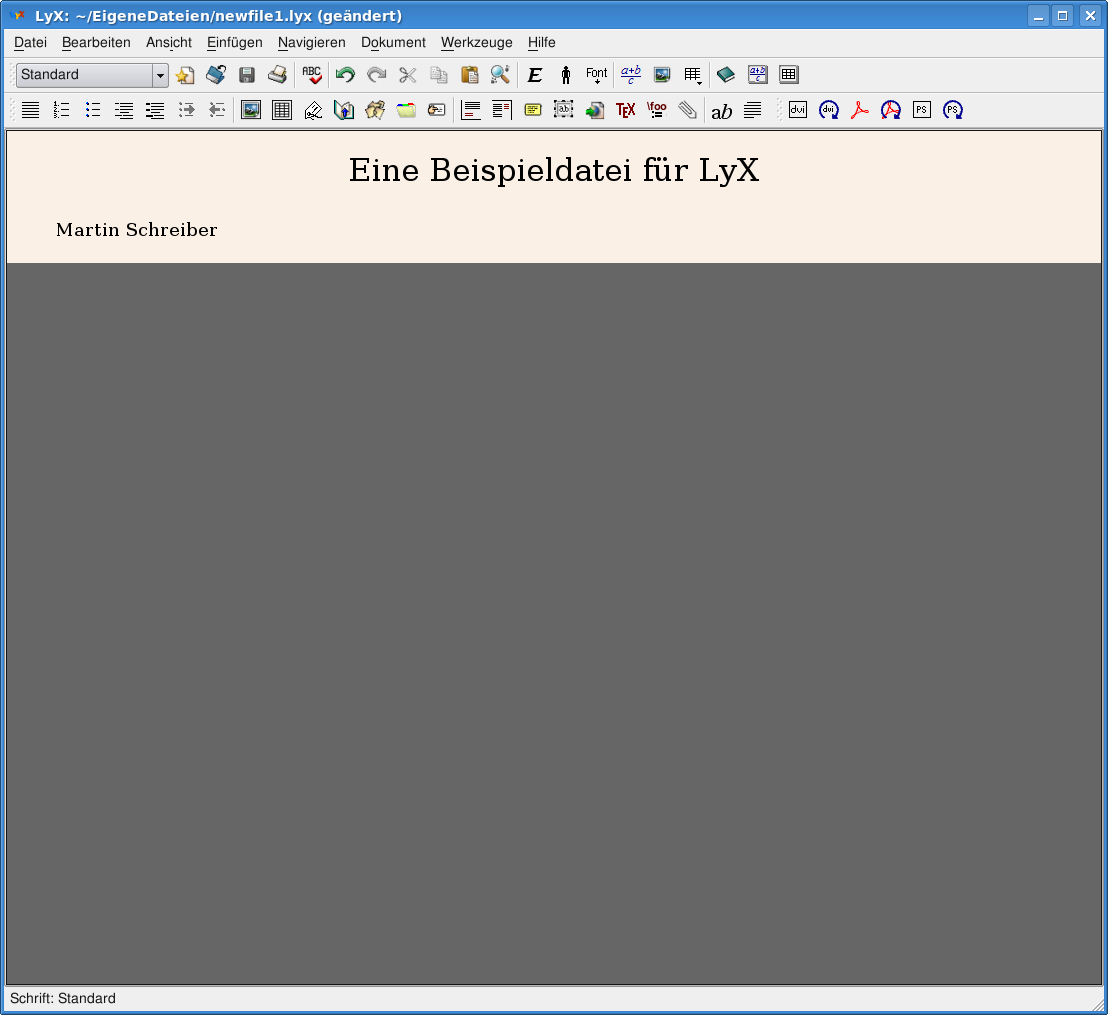This screenshot has width=1108, height=1015.
Task: Open the Einfügen menu
Action: 235,42
